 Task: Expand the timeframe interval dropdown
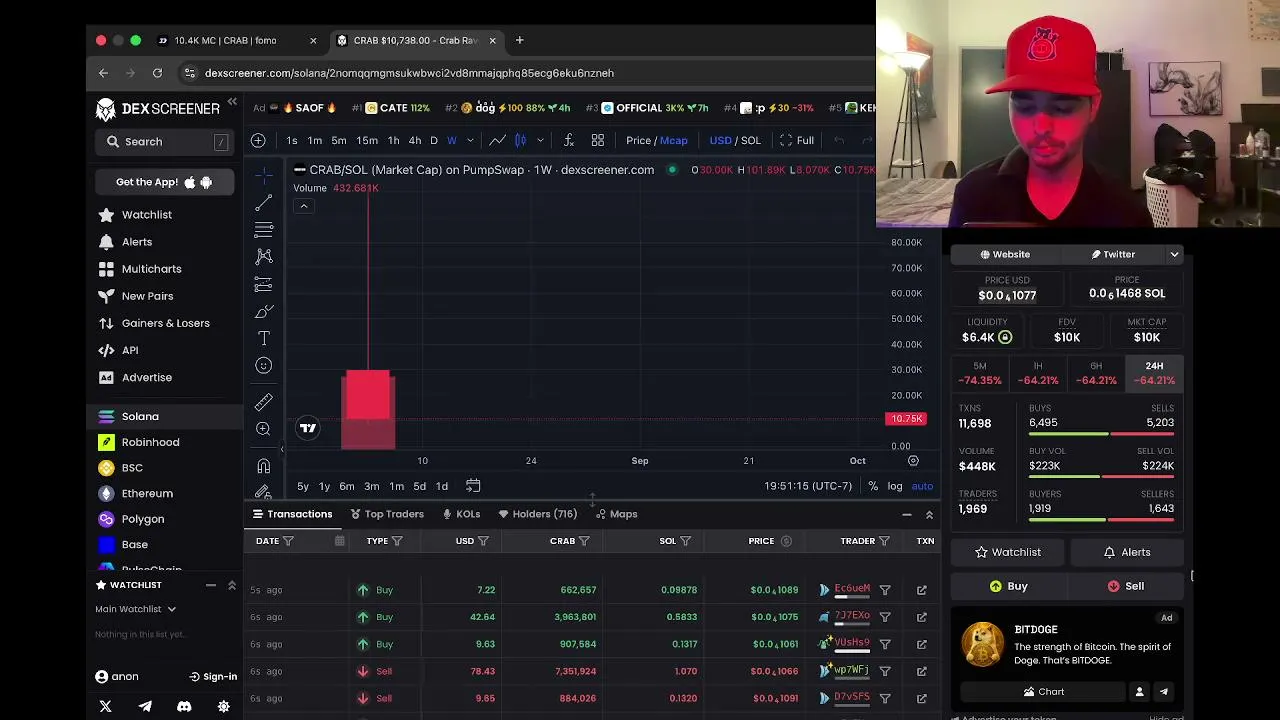tap(470, 140)
